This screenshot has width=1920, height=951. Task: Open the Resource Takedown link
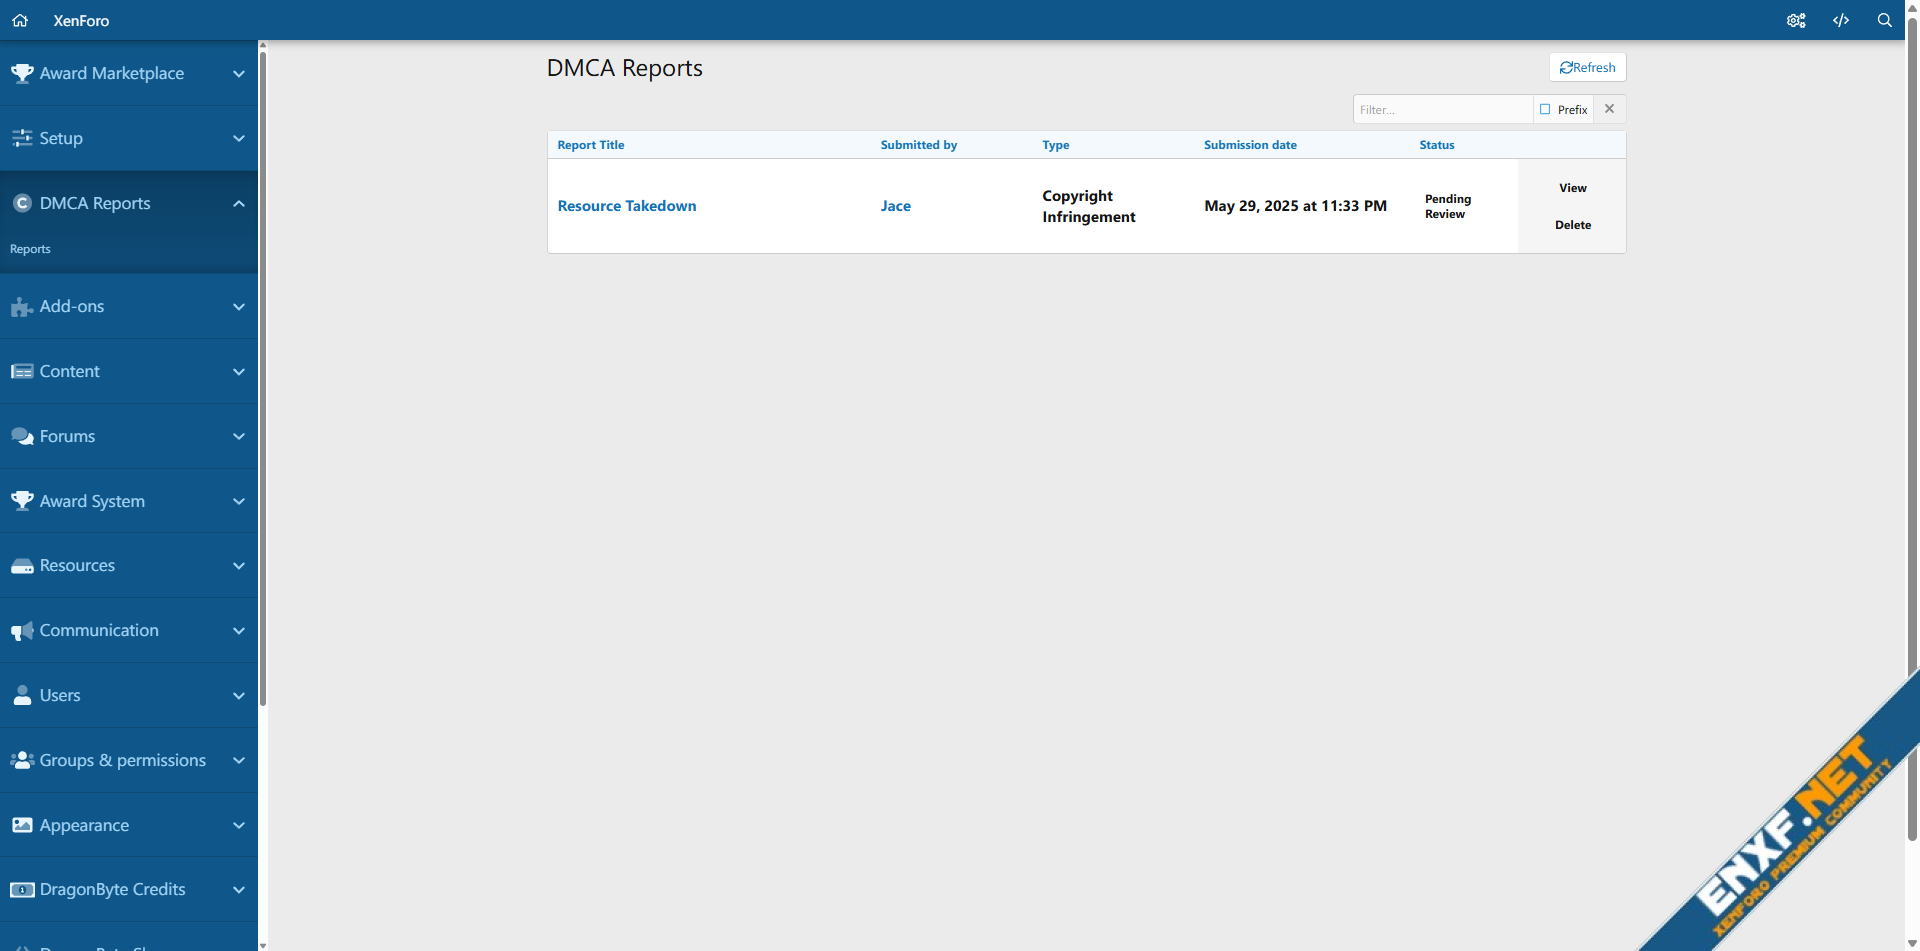627,206
